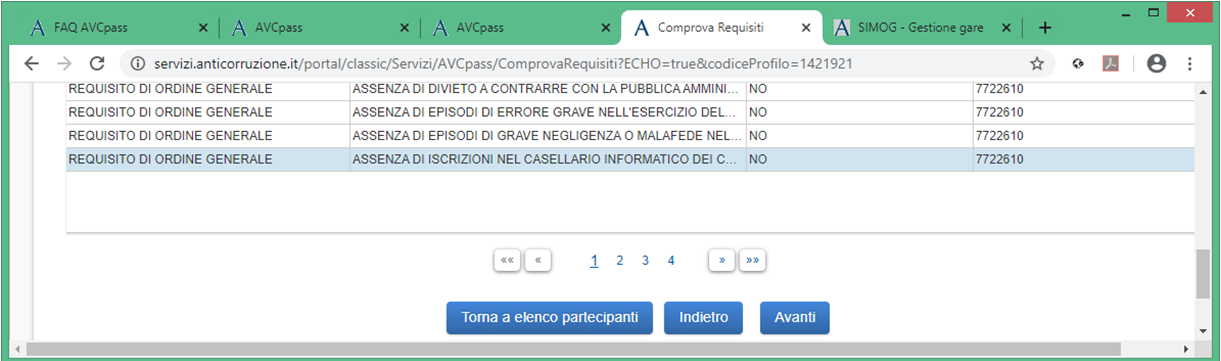
Task: Select the highlighted casellario informatico row
Action: [630, 159]
